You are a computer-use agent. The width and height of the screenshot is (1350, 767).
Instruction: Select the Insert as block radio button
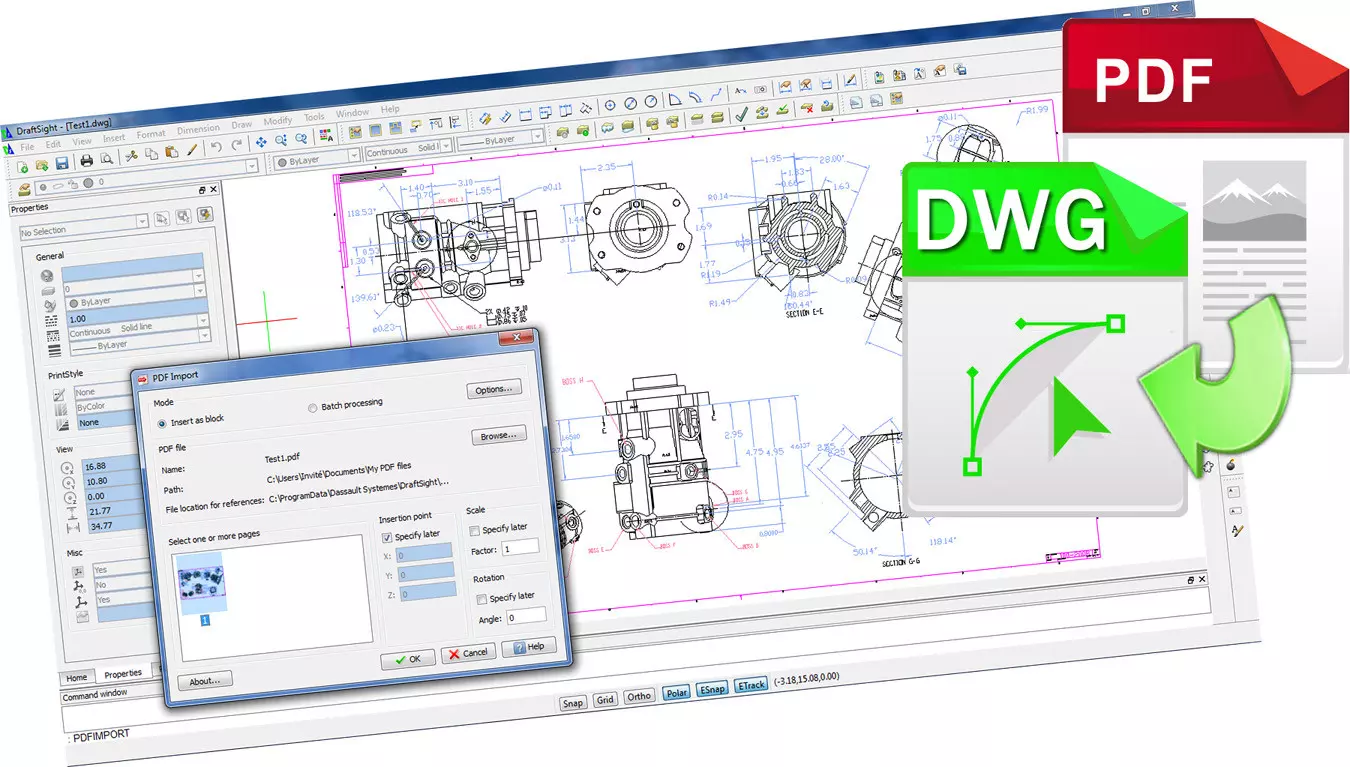tap(162, 423)
